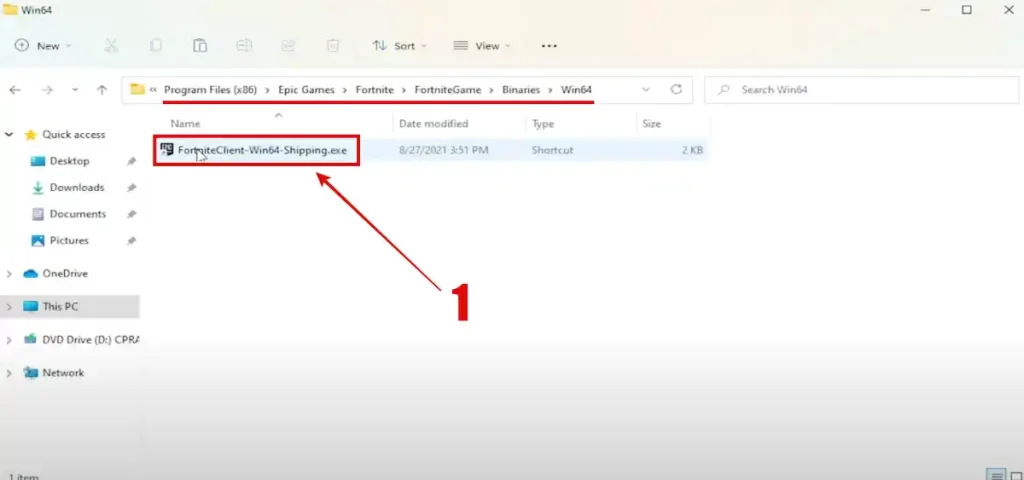Screen dimensions: 1024x480
Task: Click the Copy icon in toolbar
Action: [155, 46]
